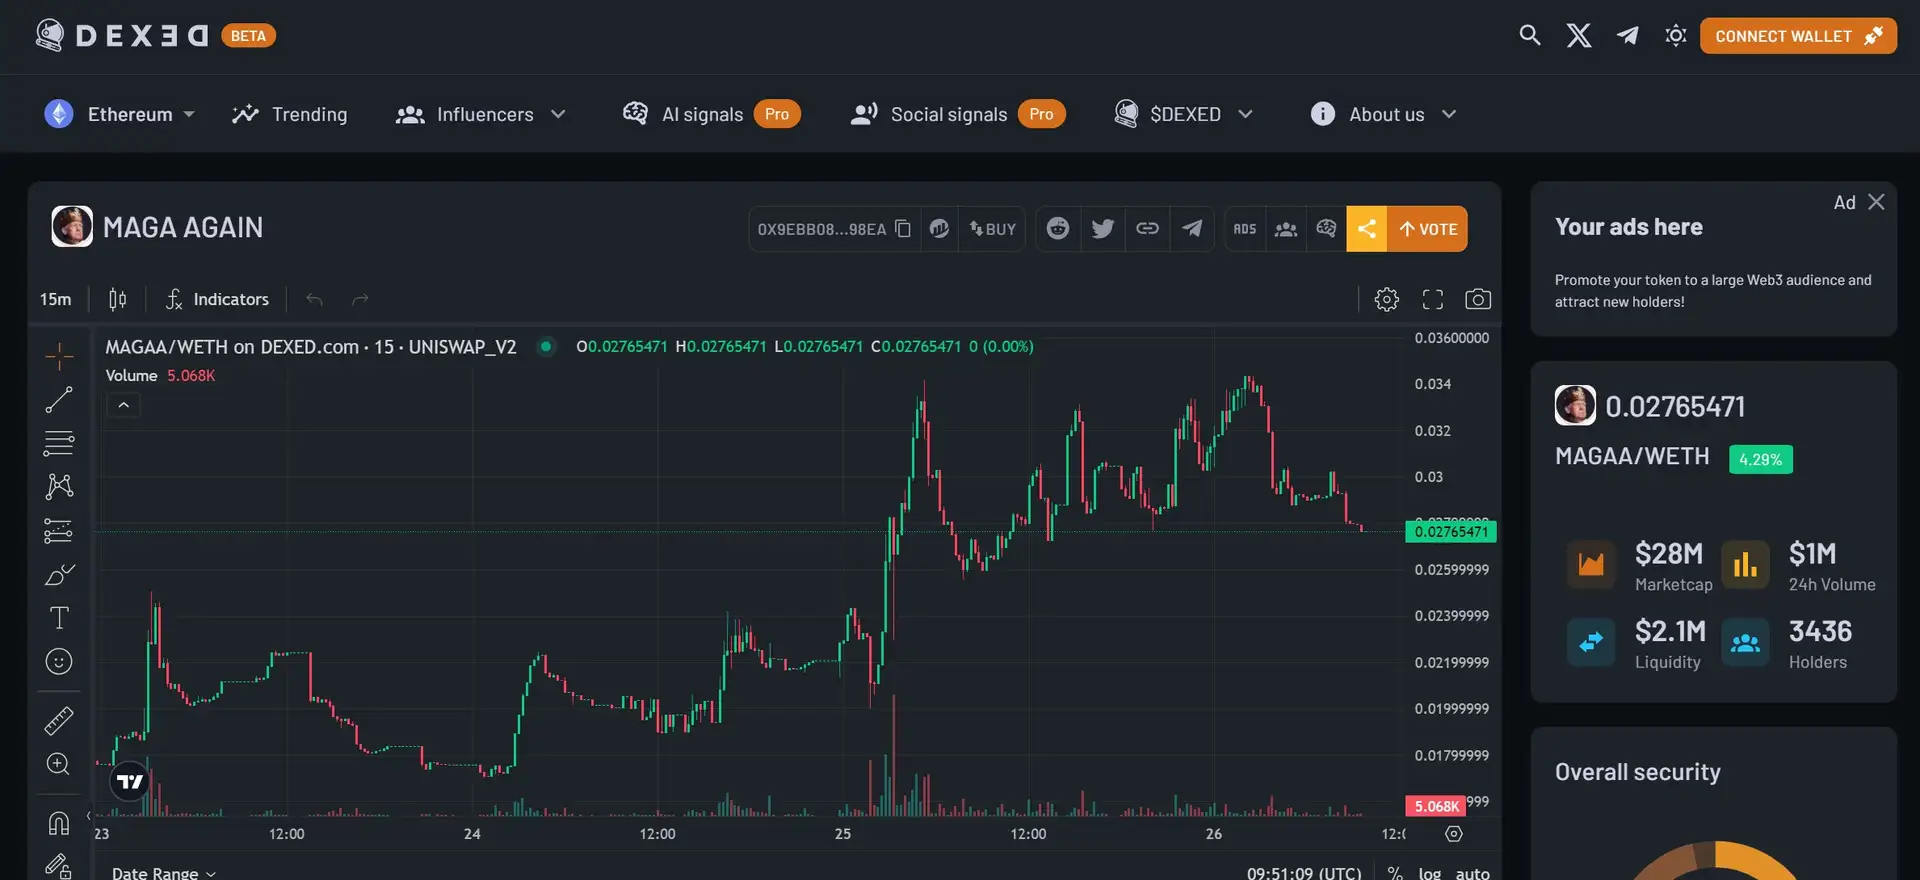The height and width of the screenshot is (880, 1920).
Task: Copy the contract address 0X9EBB08...98EA
Action: pyautogui.click(x=902, y=229)
